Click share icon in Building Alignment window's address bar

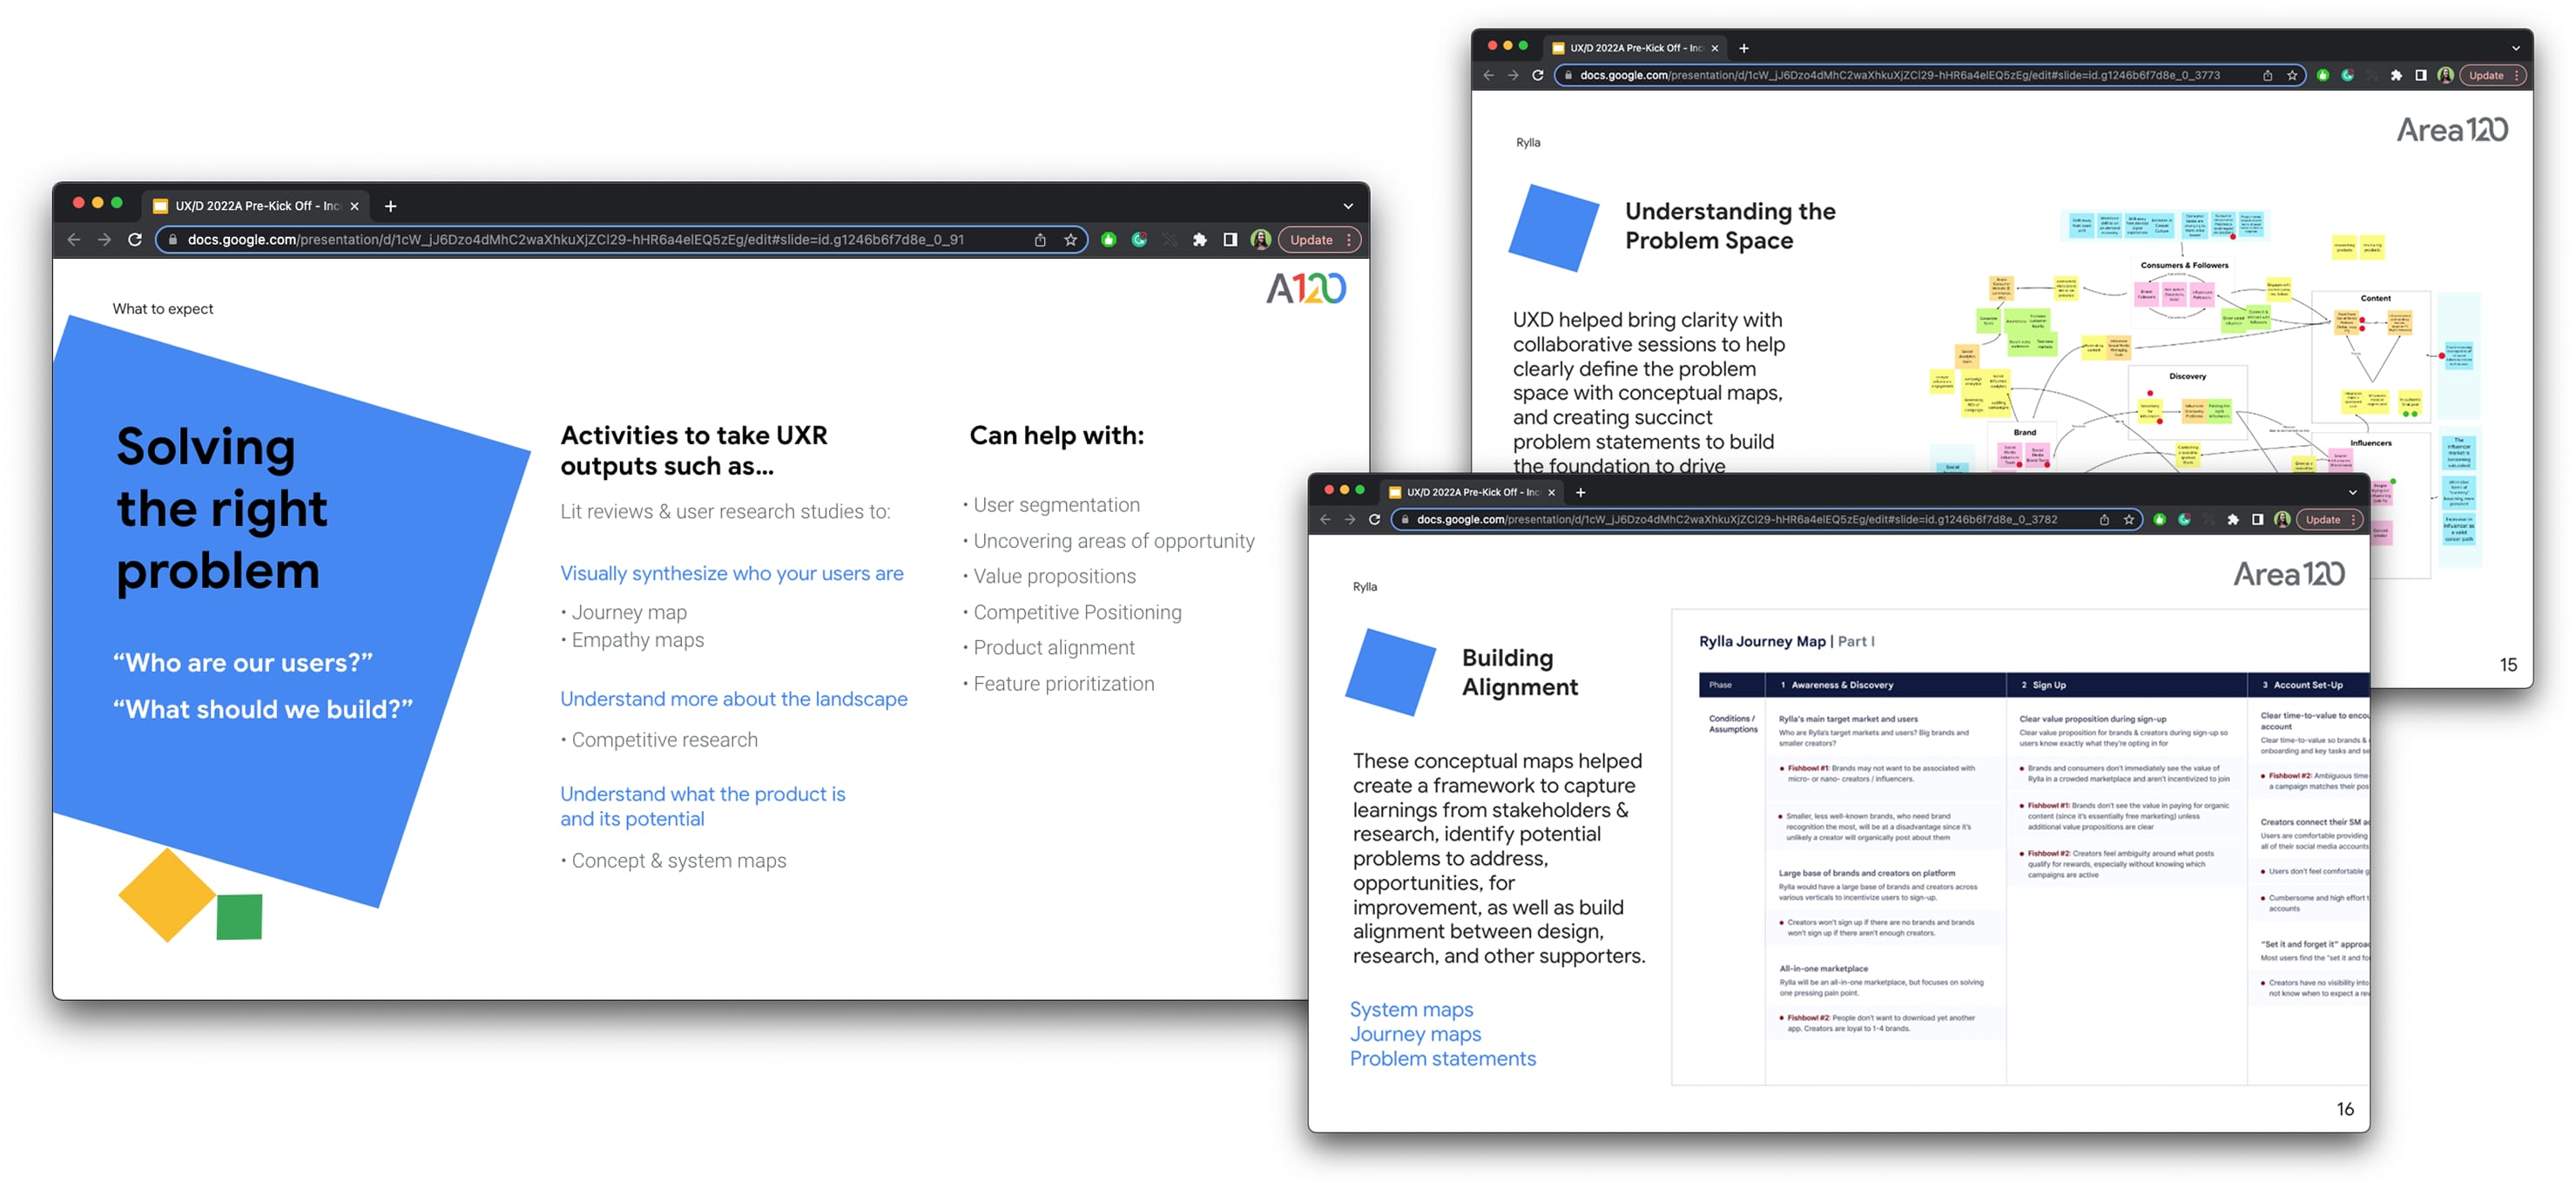tap(2104, 519)
